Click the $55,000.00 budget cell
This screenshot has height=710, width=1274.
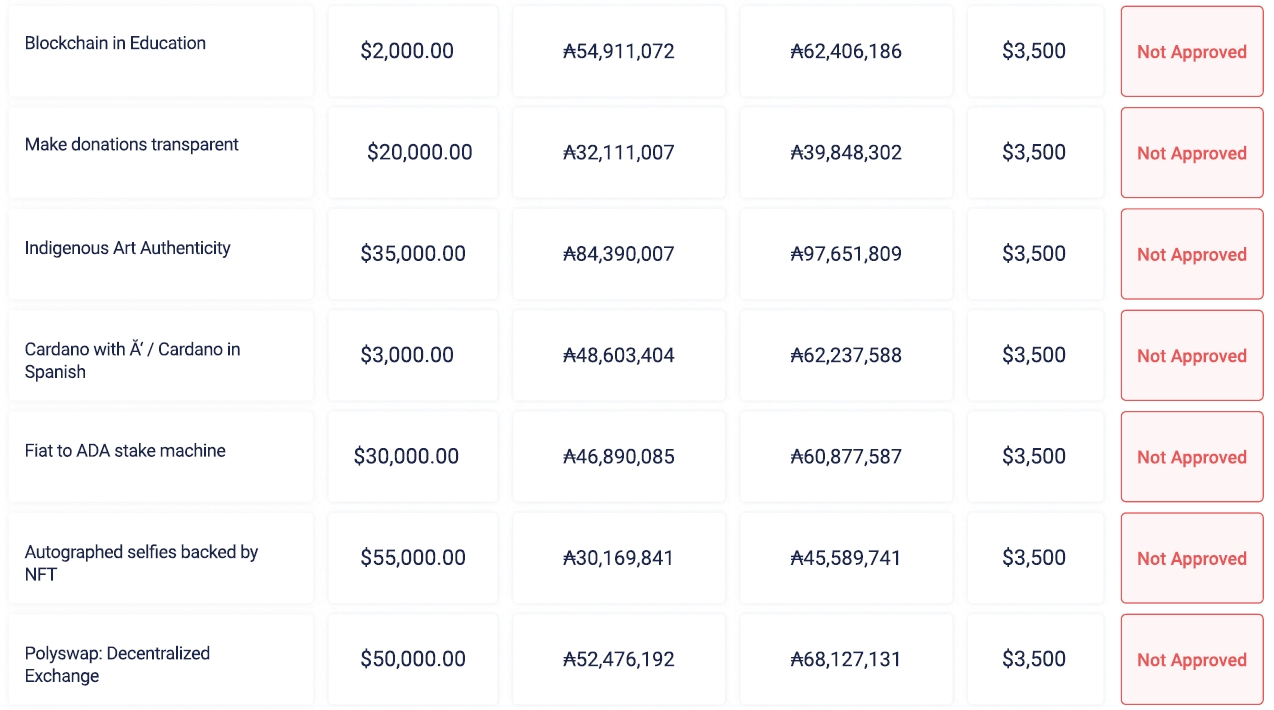(x=413, y=558)
